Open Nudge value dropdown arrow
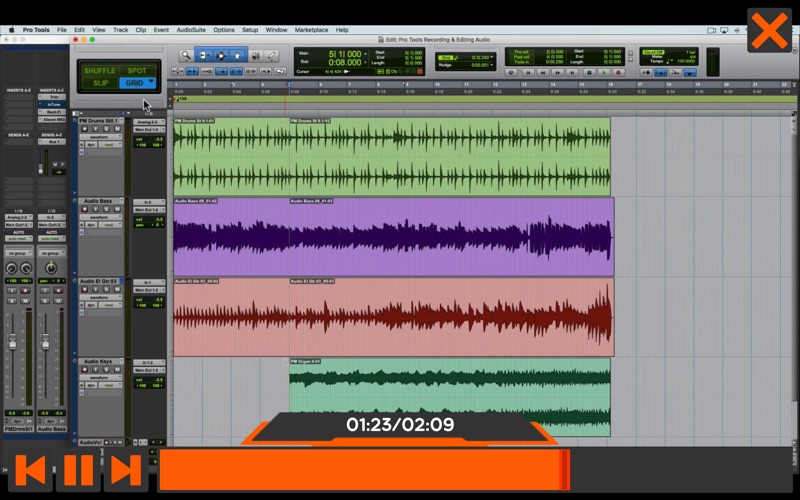The height and width of the screenshot is (500, 800). pos(491,65)
